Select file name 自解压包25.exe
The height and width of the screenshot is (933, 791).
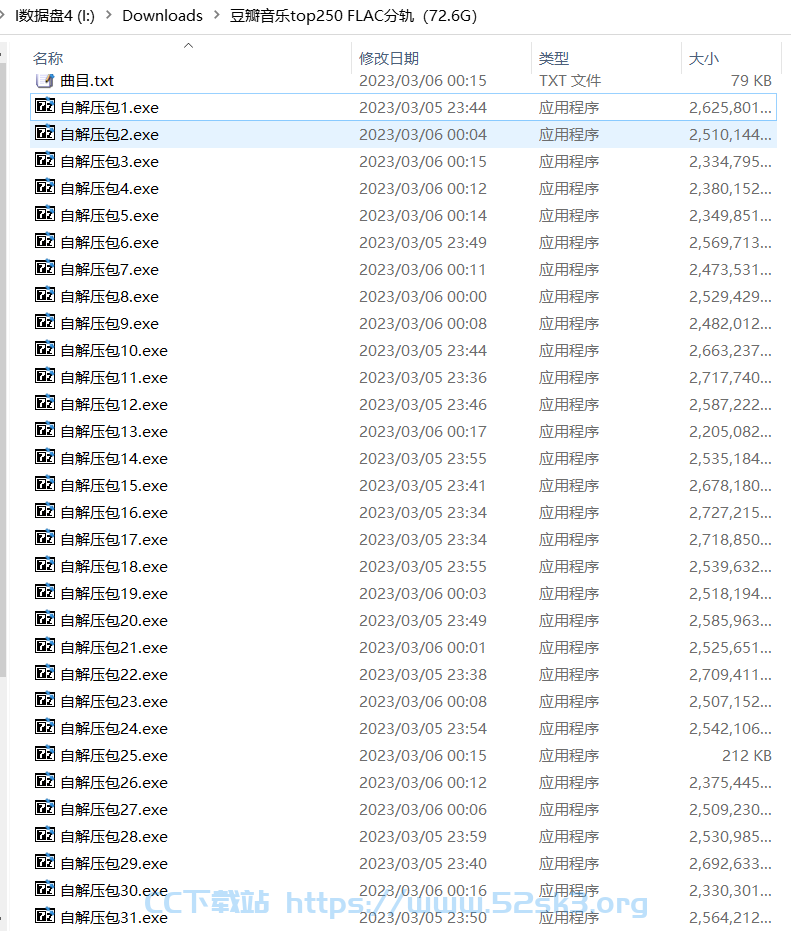click(x=114, y=755)
